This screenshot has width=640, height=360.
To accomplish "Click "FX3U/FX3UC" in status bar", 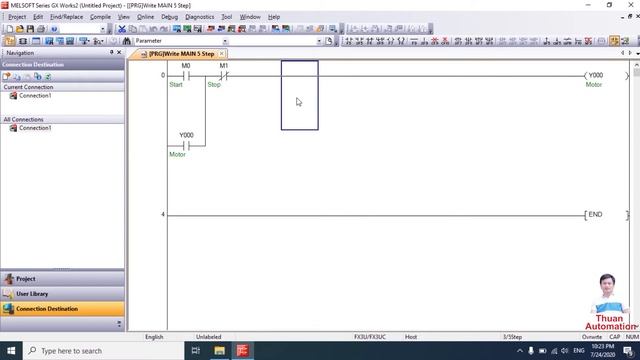I will (x=369, y=337).
